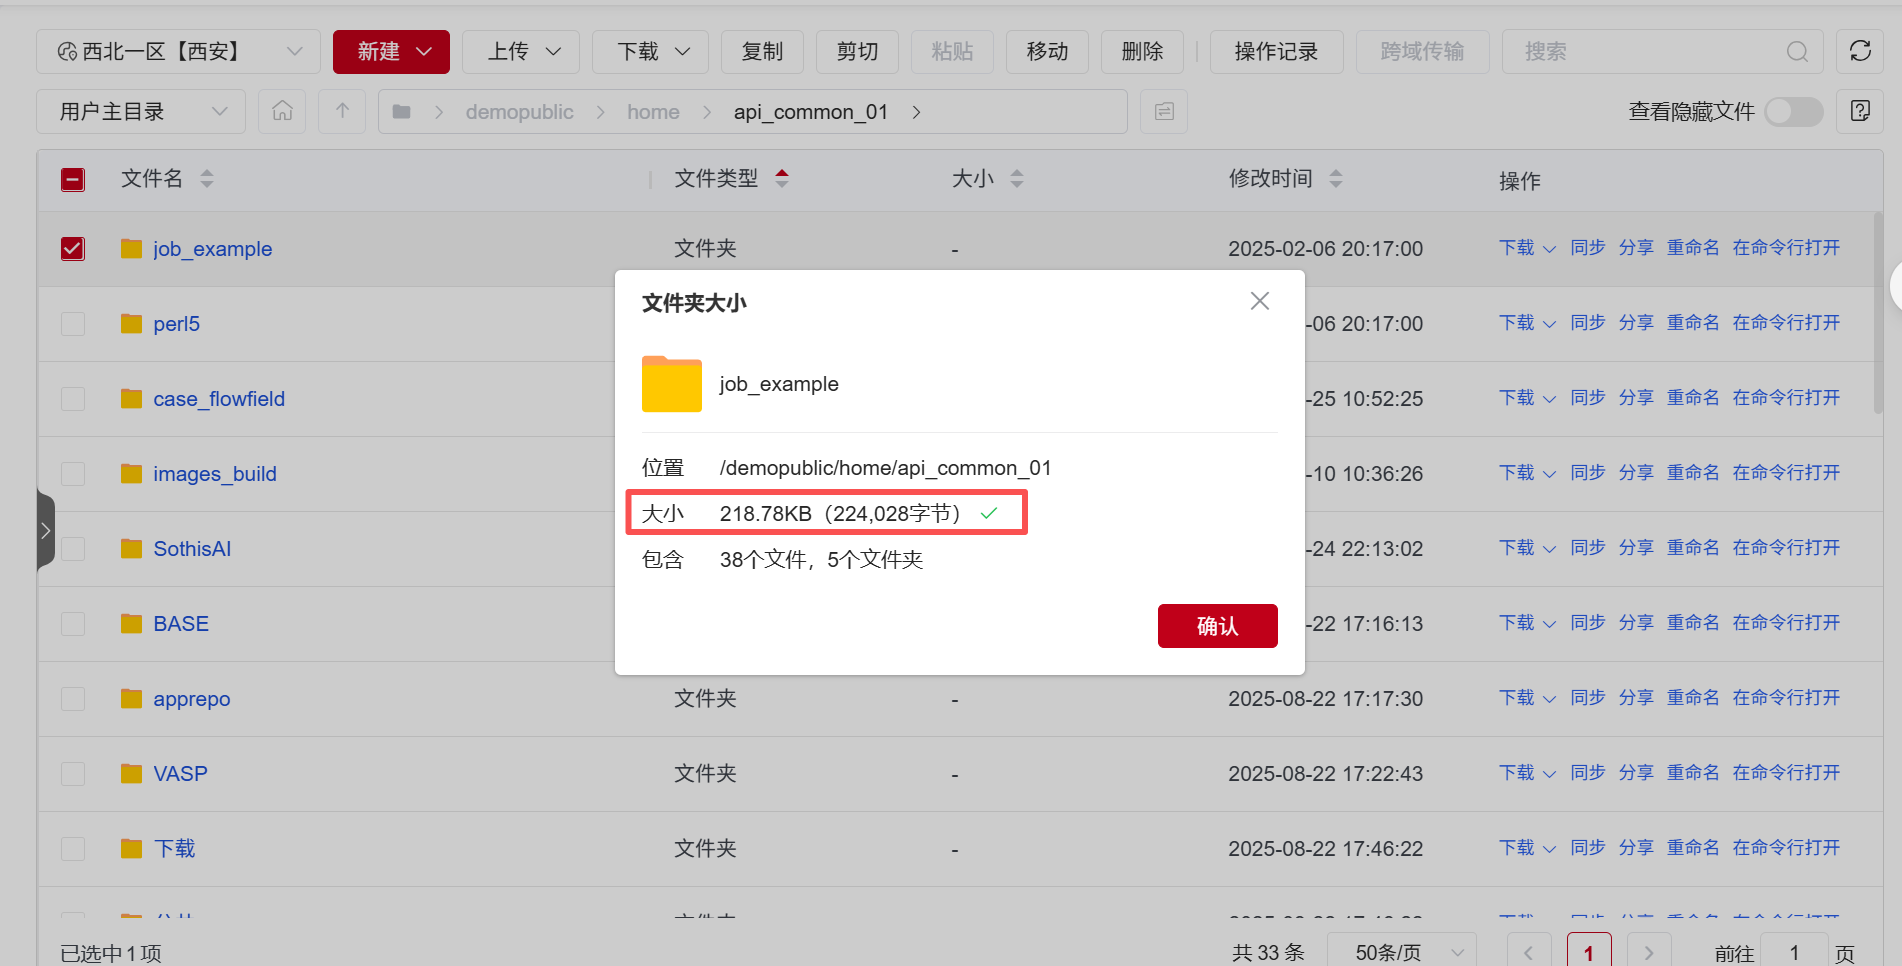This screenshot has width=1902, height=966.
Task: Click the search magnifier icon
Action: tap(1797, 52)
